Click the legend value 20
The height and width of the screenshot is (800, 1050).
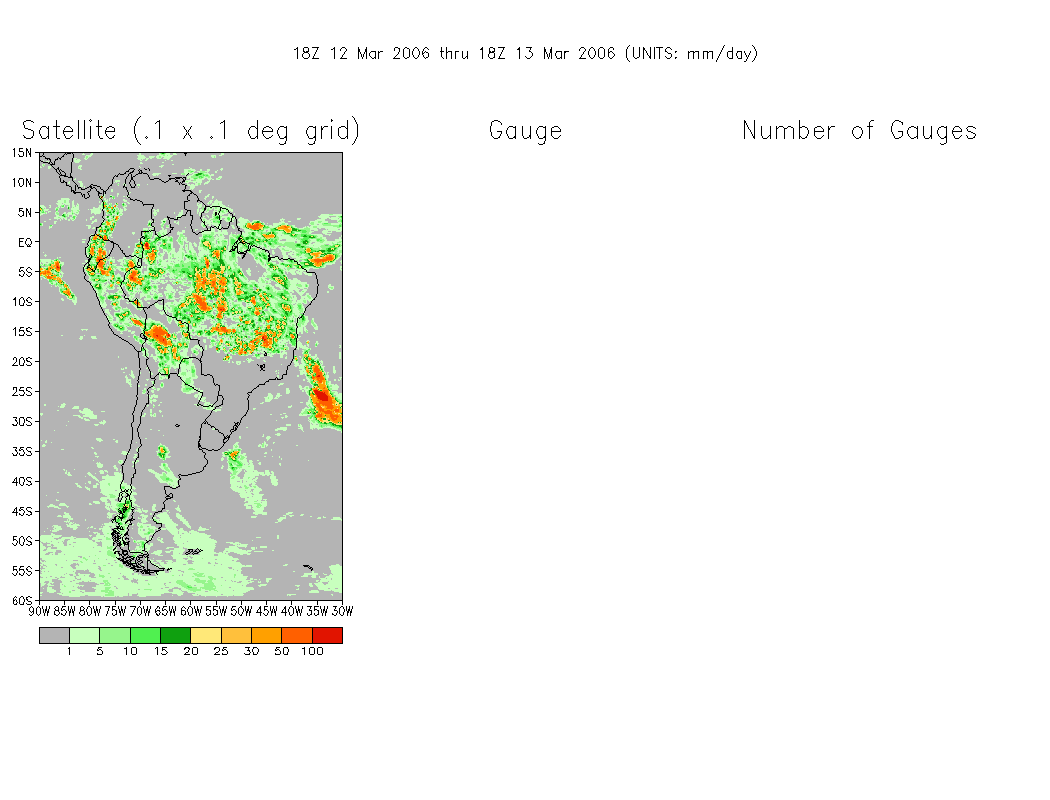point(191,651)
